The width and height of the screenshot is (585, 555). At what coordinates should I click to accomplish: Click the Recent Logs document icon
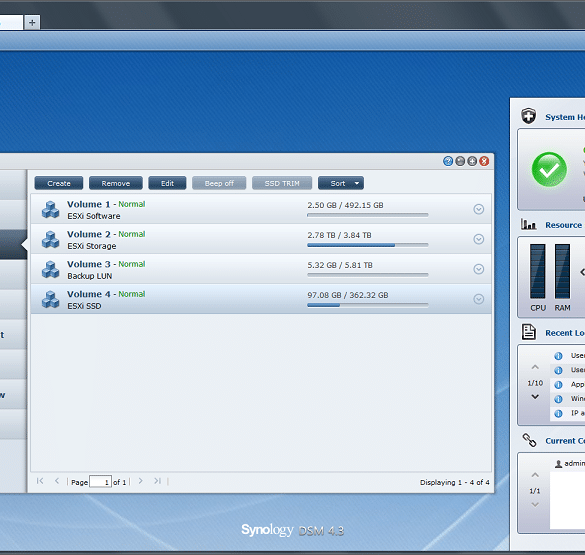[529, 332]
